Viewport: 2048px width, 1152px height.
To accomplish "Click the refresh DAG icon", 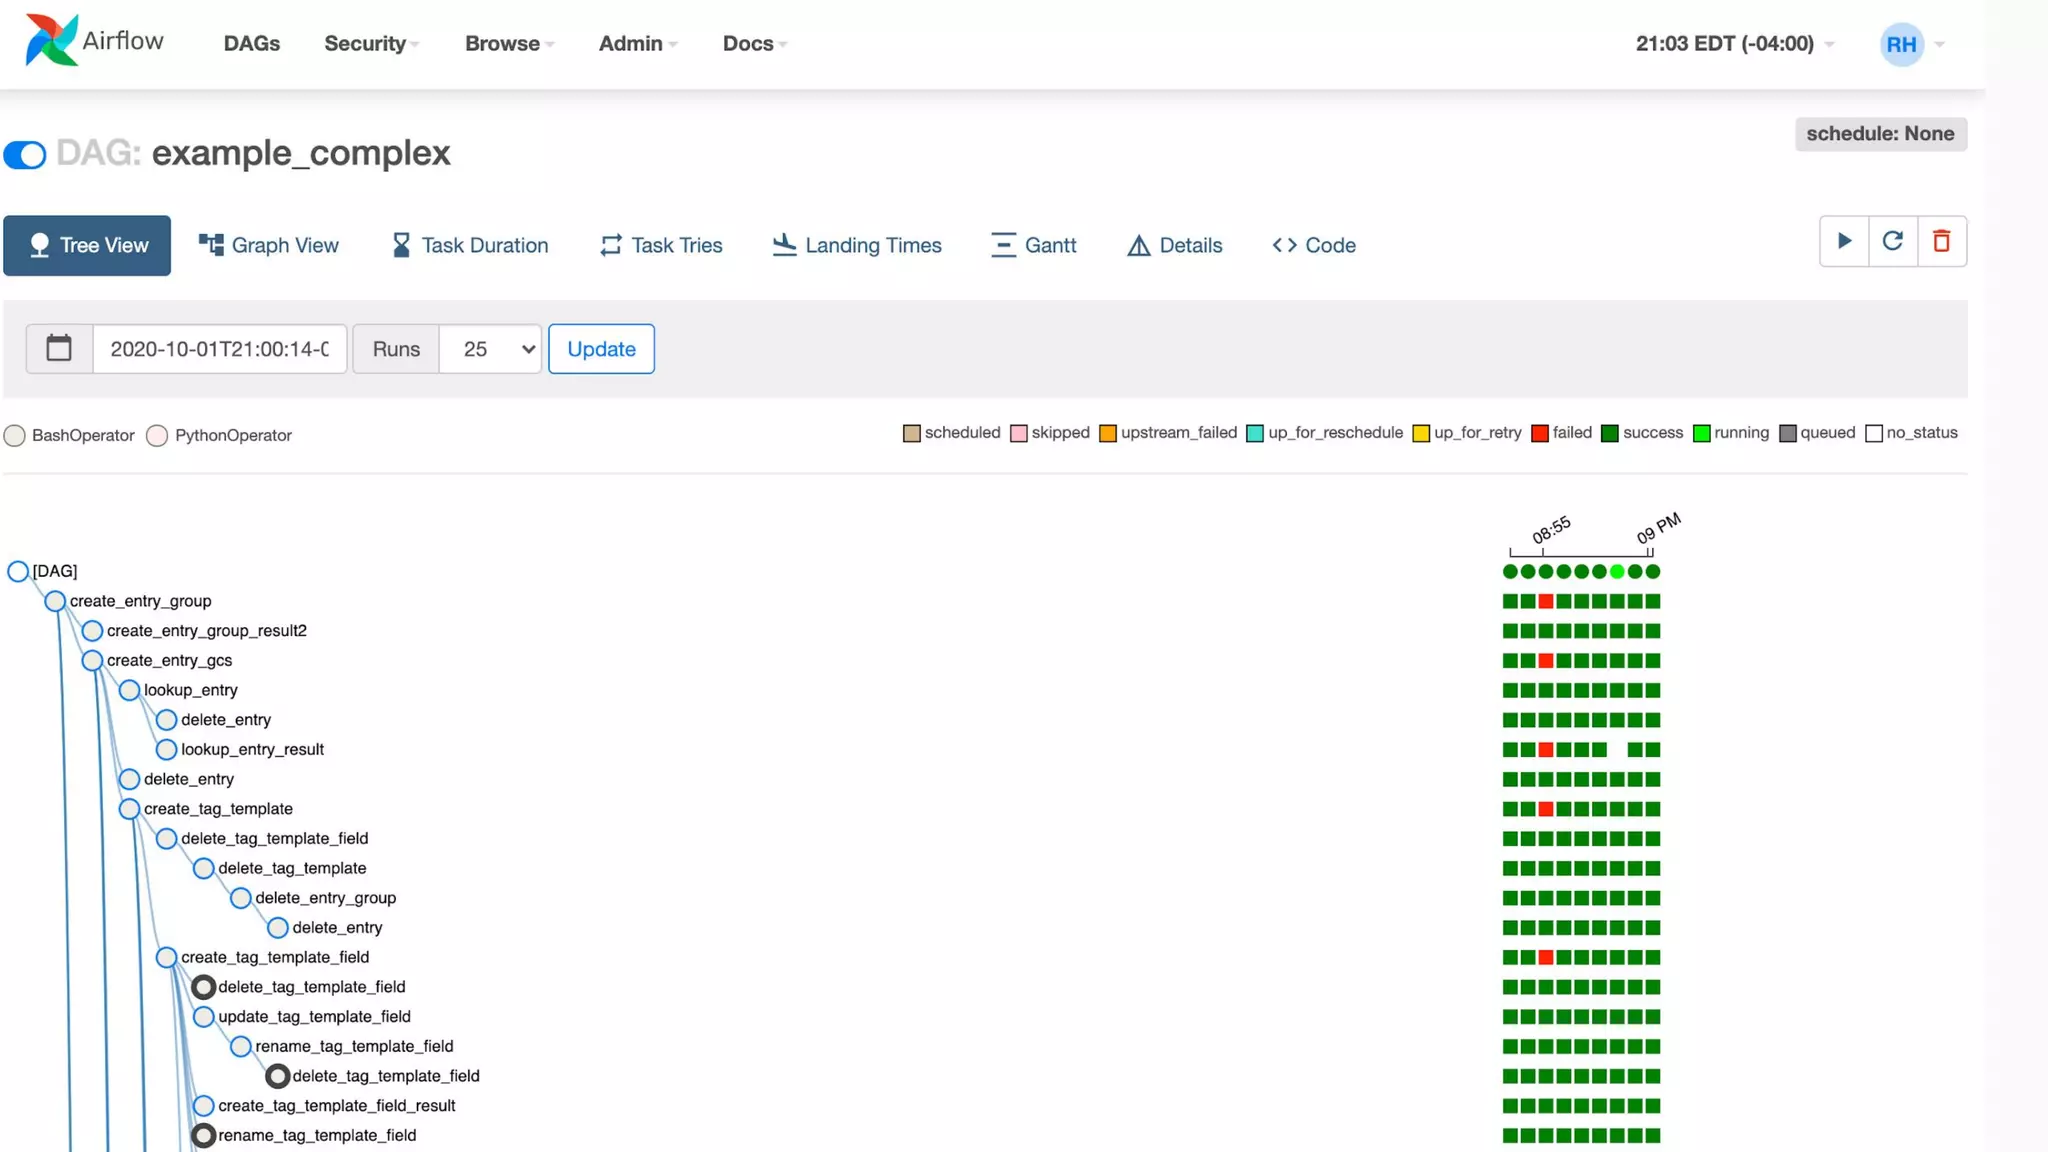I will [x=1892, y=241].
